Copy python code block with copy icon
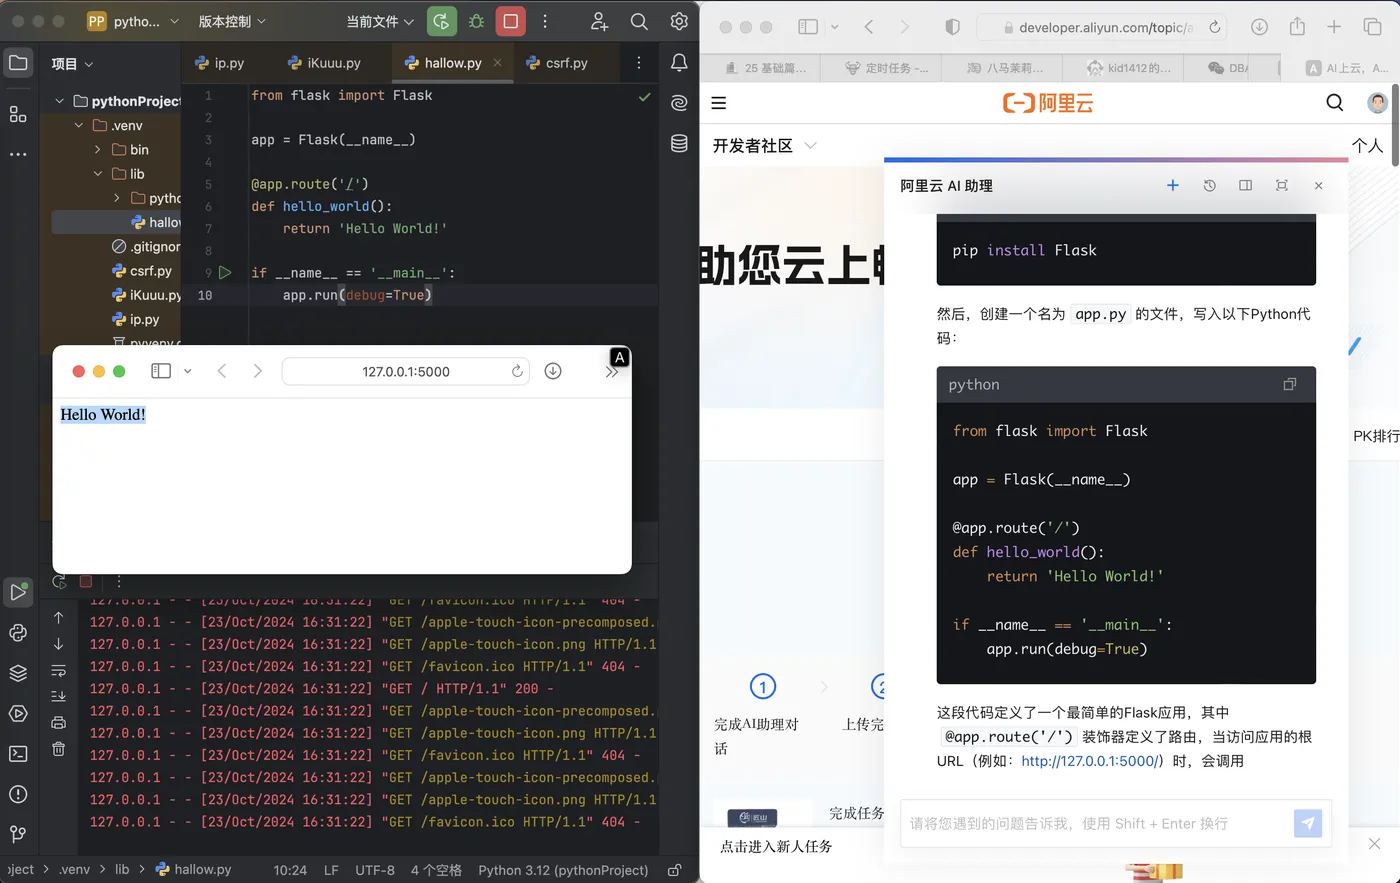 (x=1290, y=384)
